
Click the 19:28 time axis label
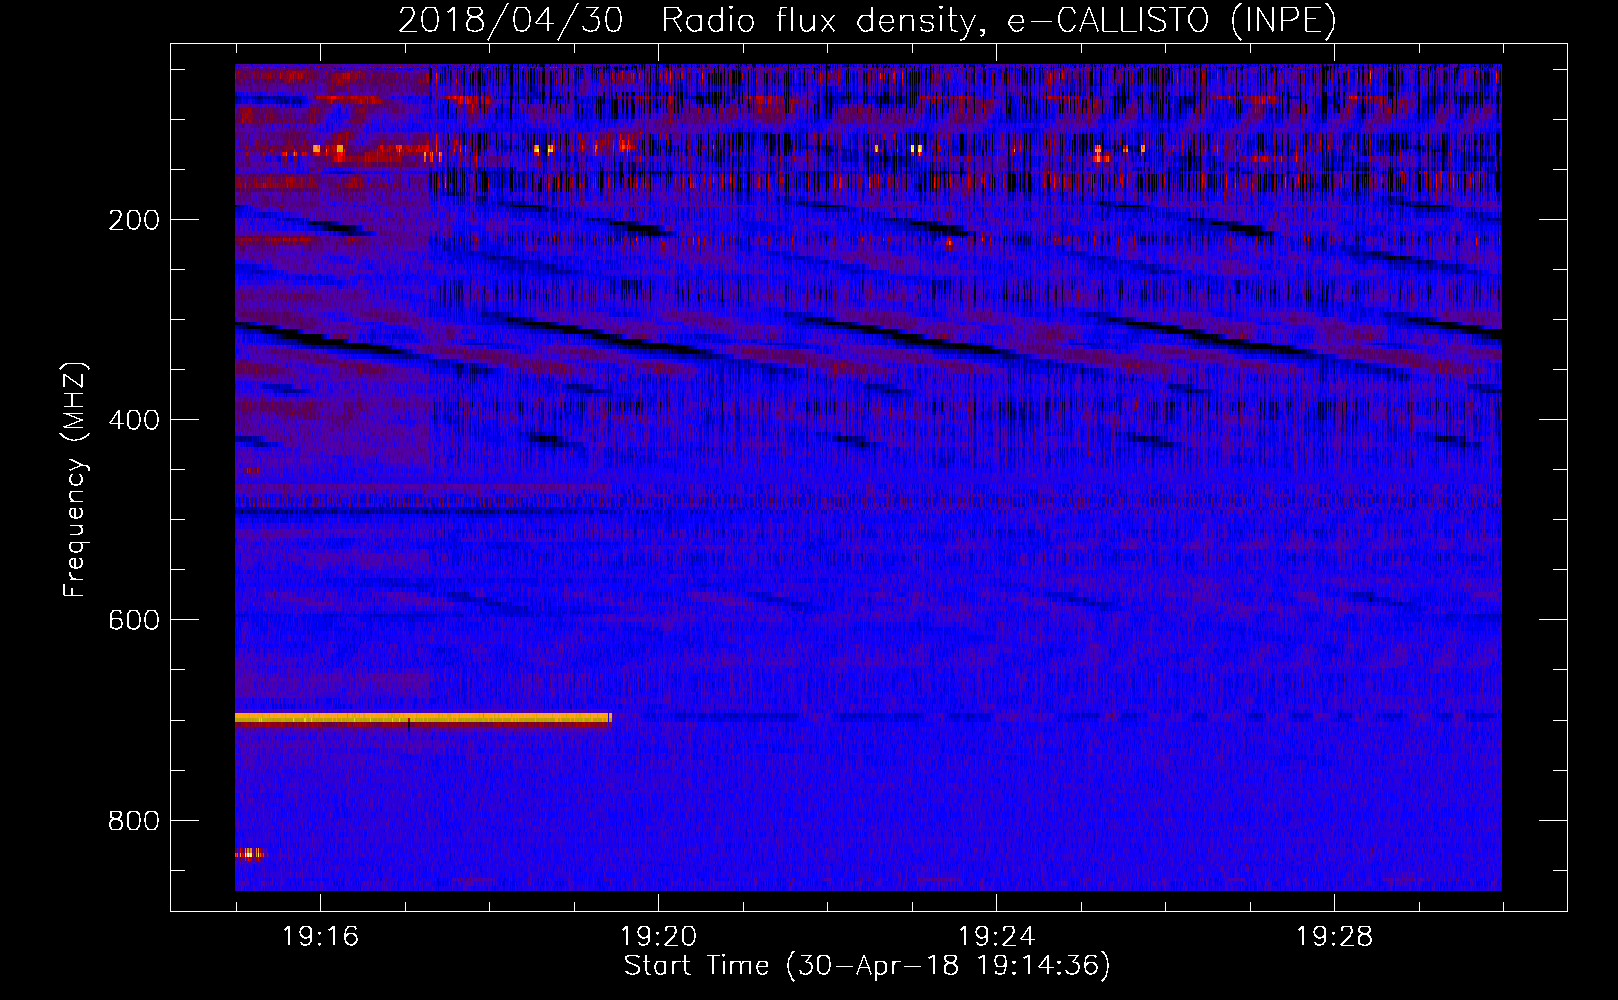tap(1334, 936)
